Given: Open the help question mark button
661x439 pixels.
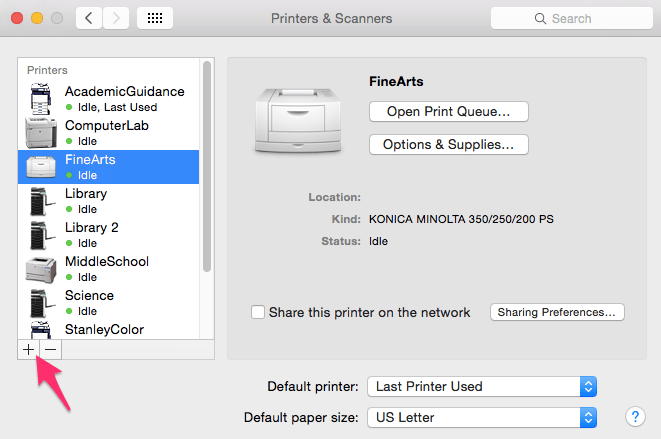Looking at the screenshot, I should tap(634, 416).
